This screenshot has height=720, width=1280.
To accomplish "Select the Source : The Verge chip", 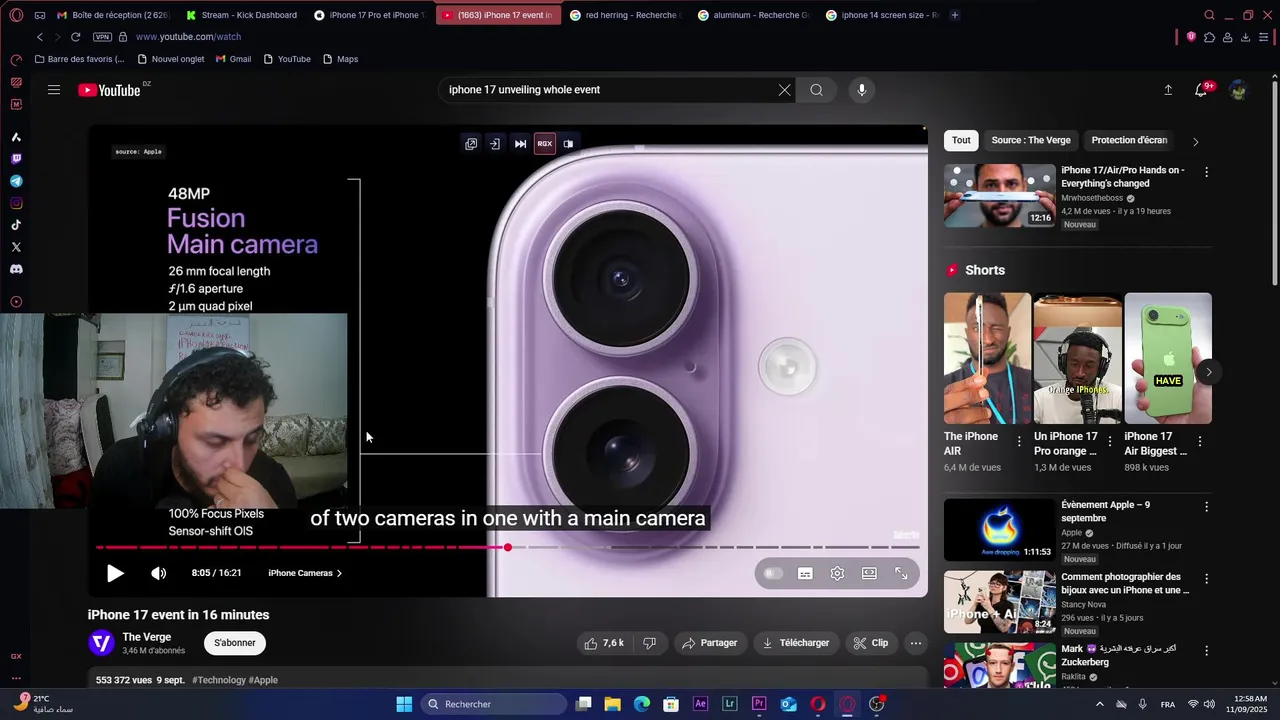I will [1031, 141].
